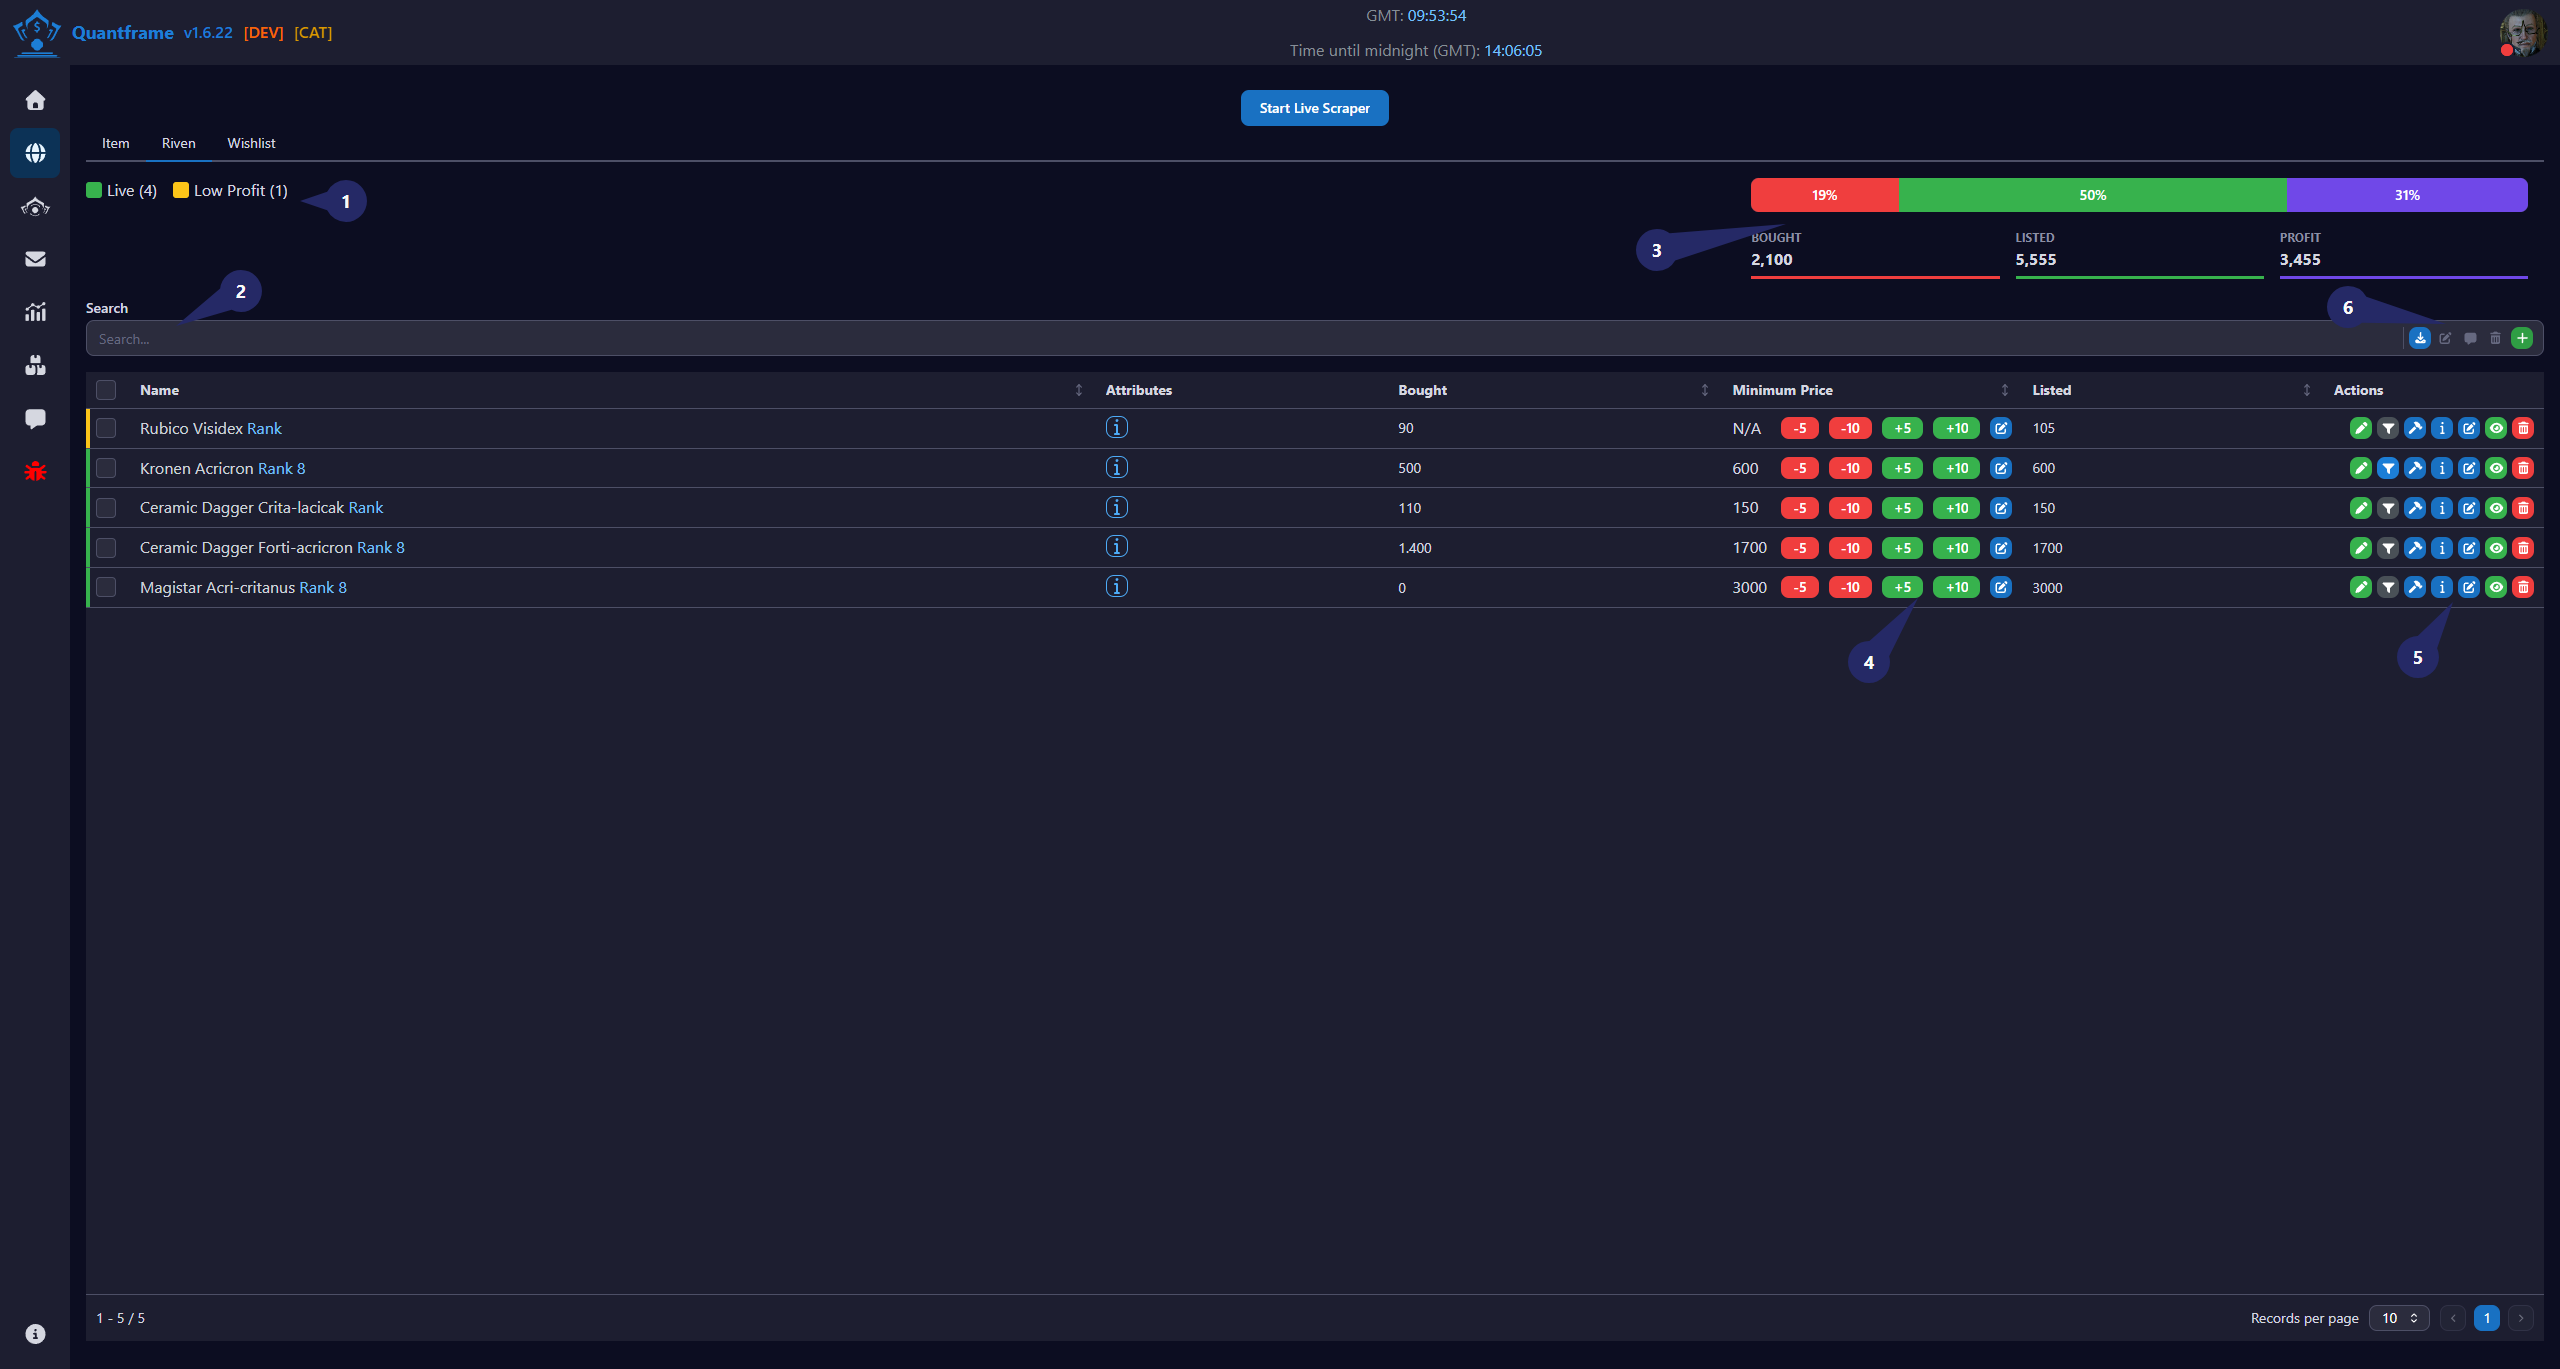Open the home icon in sidebar
2560x1369 pixels.
35,100
